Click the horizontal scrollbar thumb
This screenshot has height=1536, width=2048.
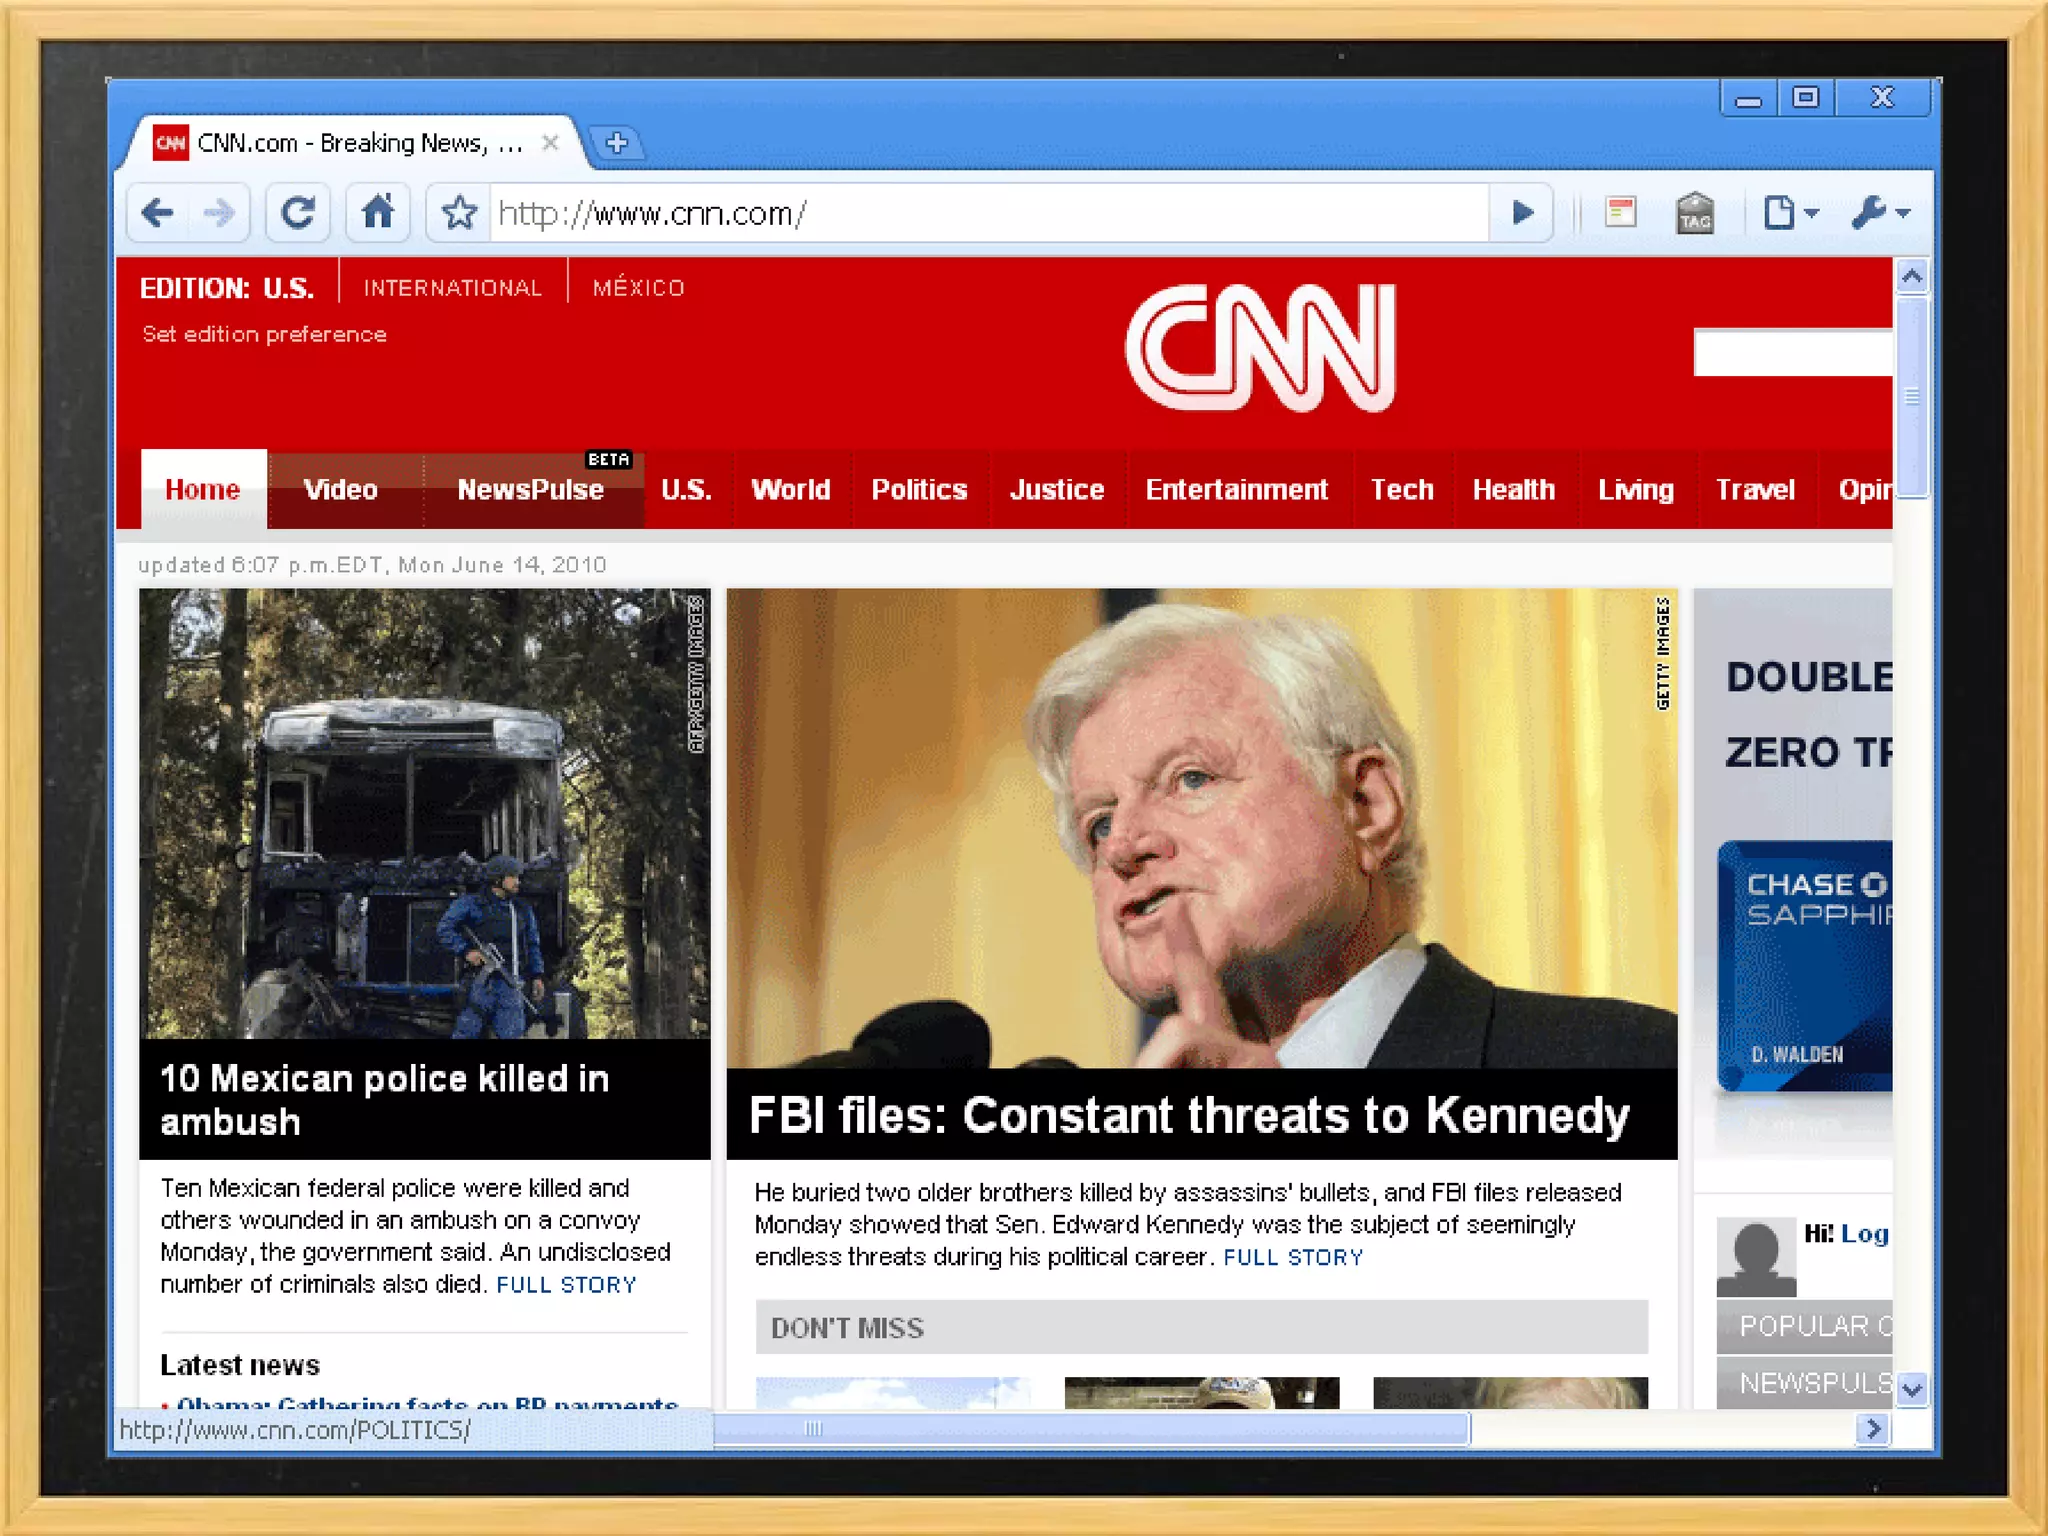1090,1428
